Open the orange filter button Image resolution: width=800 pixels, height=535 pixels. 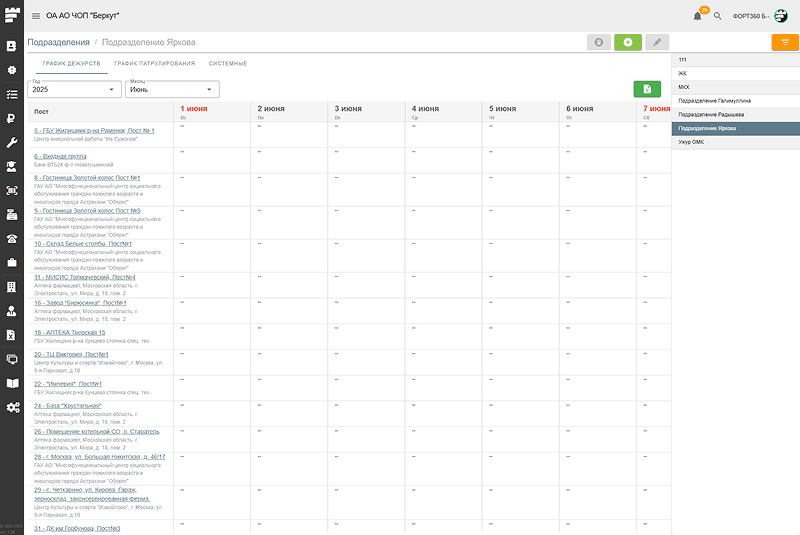785,42
